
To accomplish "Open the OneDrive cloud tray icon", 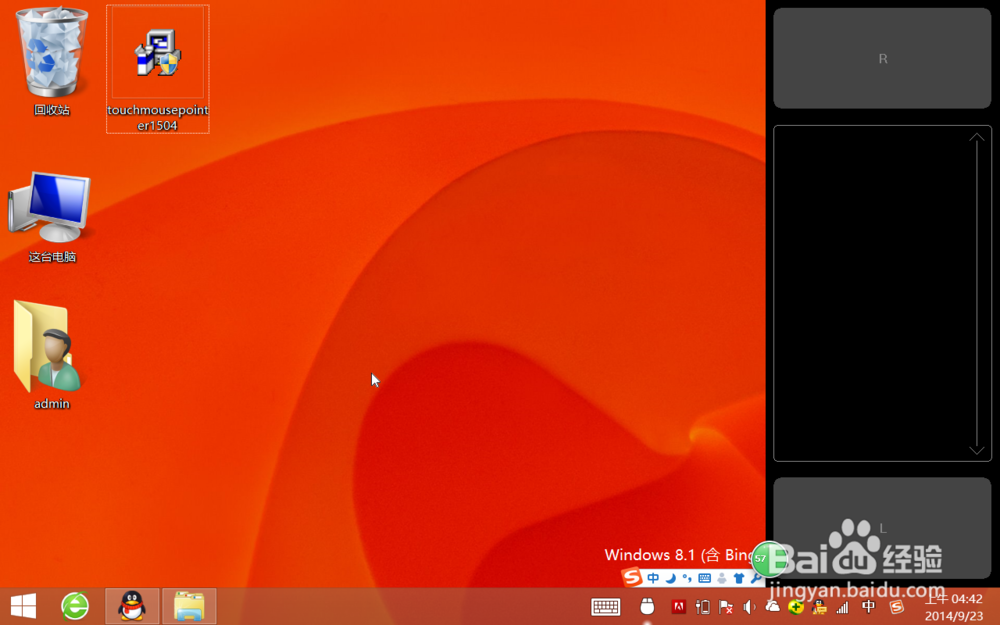I will click(772, 607).
